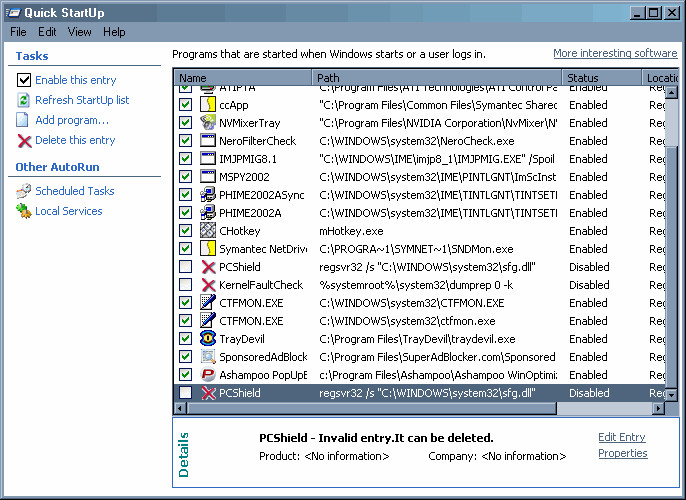Viewport: 686px width, 500px height.
Task: Click the red X icon beside KernelFaultCheck
Action: point(208,285)
